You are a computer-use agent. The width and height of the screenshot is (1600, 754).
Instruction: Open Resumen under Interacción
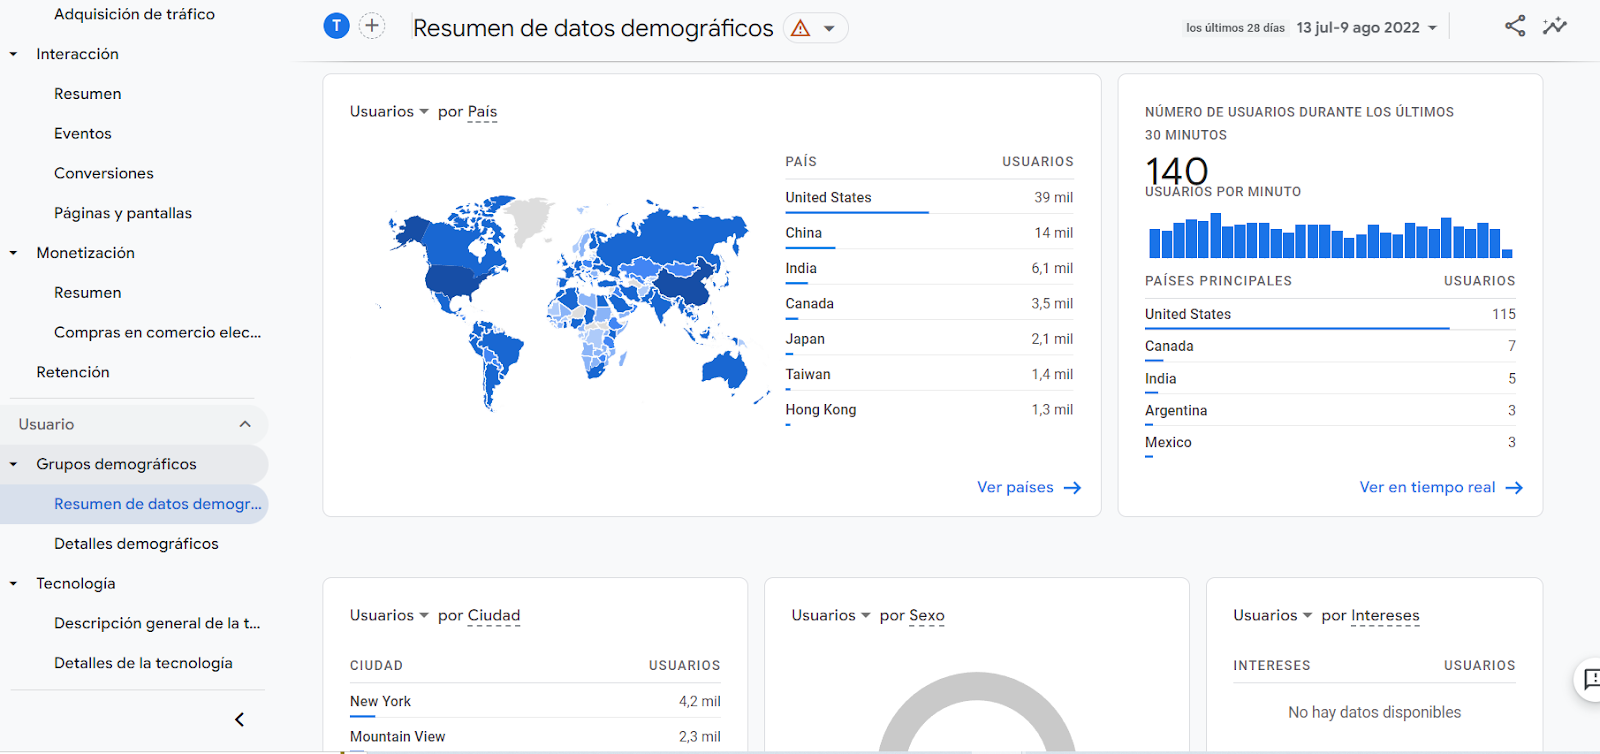(88, 94)
